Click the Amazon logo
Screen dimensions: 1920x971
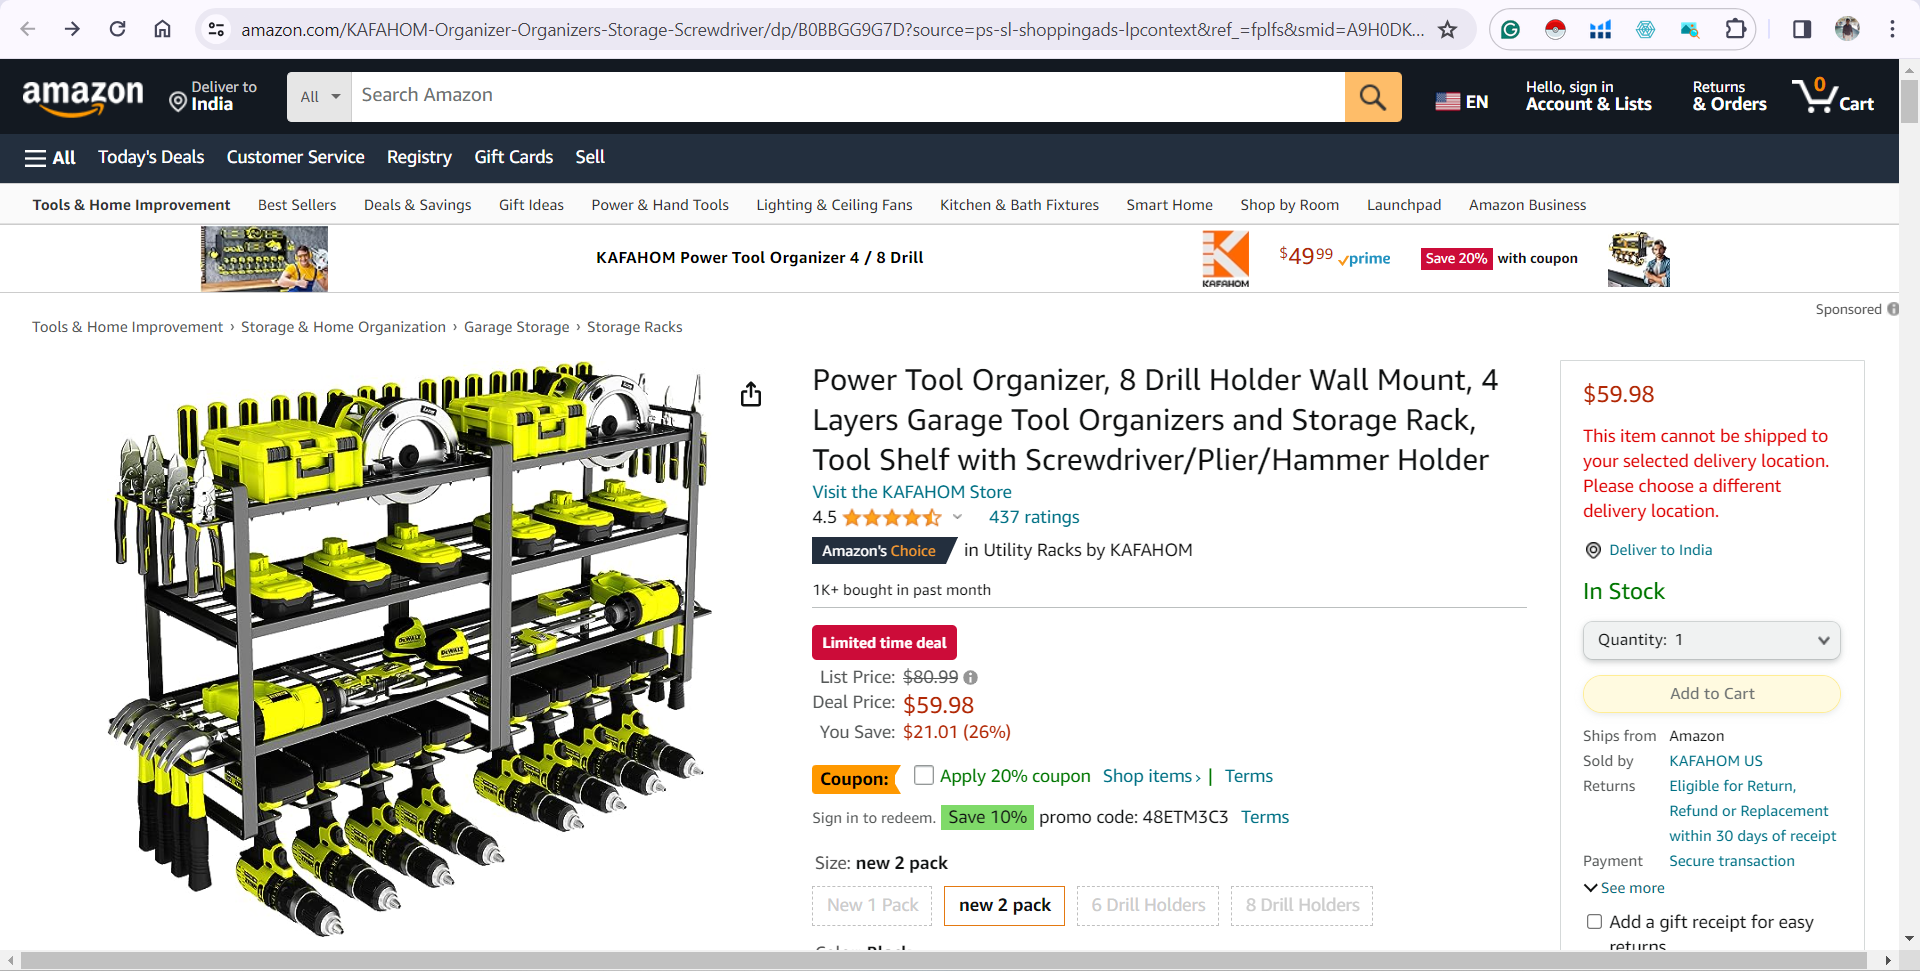[x=83, y=97]
